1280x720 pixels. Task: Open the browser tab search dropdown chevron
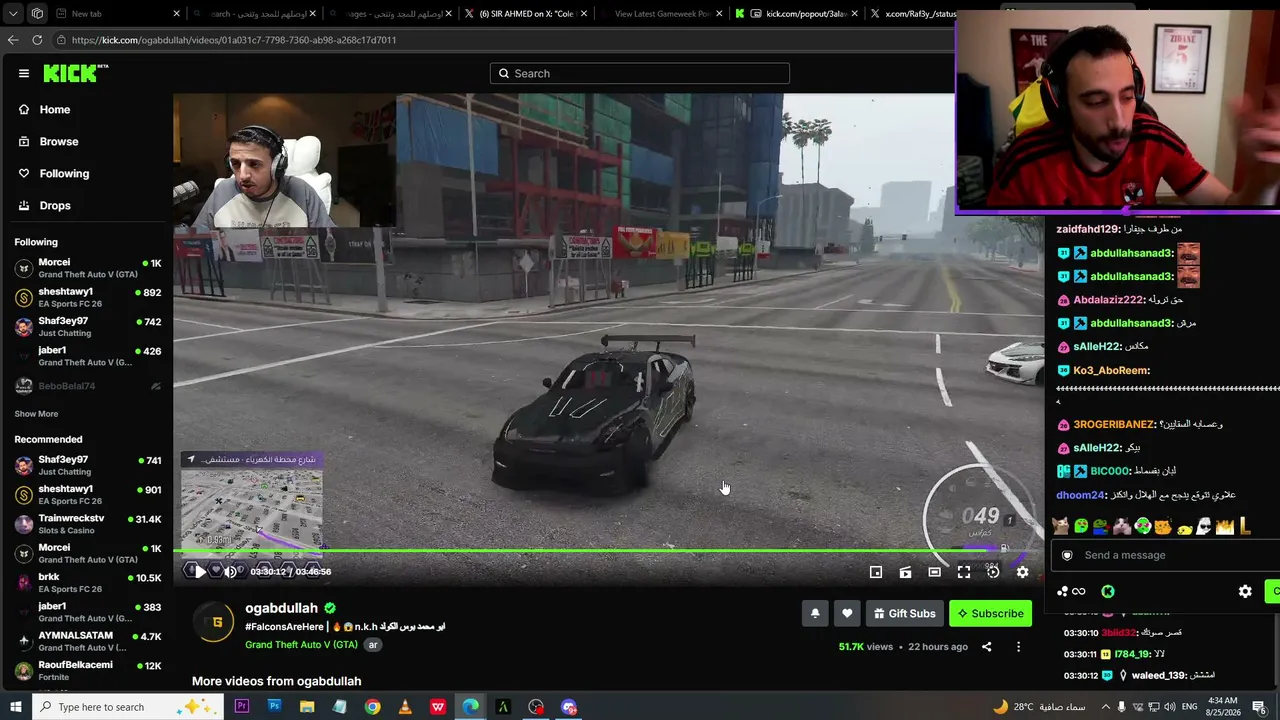[x=11, y=14]
